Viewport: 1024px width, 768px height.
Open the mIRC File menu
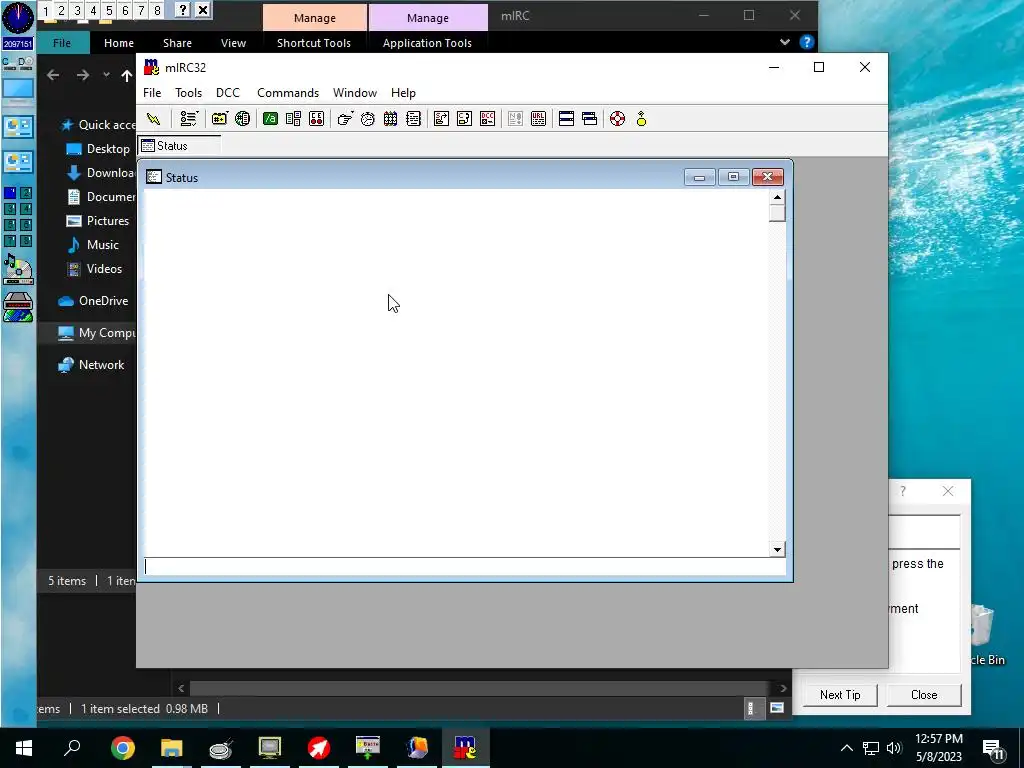[152, 93]
